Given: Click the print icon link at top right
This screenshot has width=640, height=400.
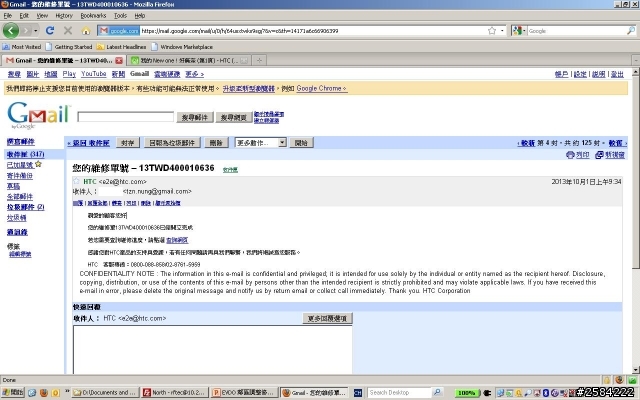Looking at the screenshot, I should 578,155.
